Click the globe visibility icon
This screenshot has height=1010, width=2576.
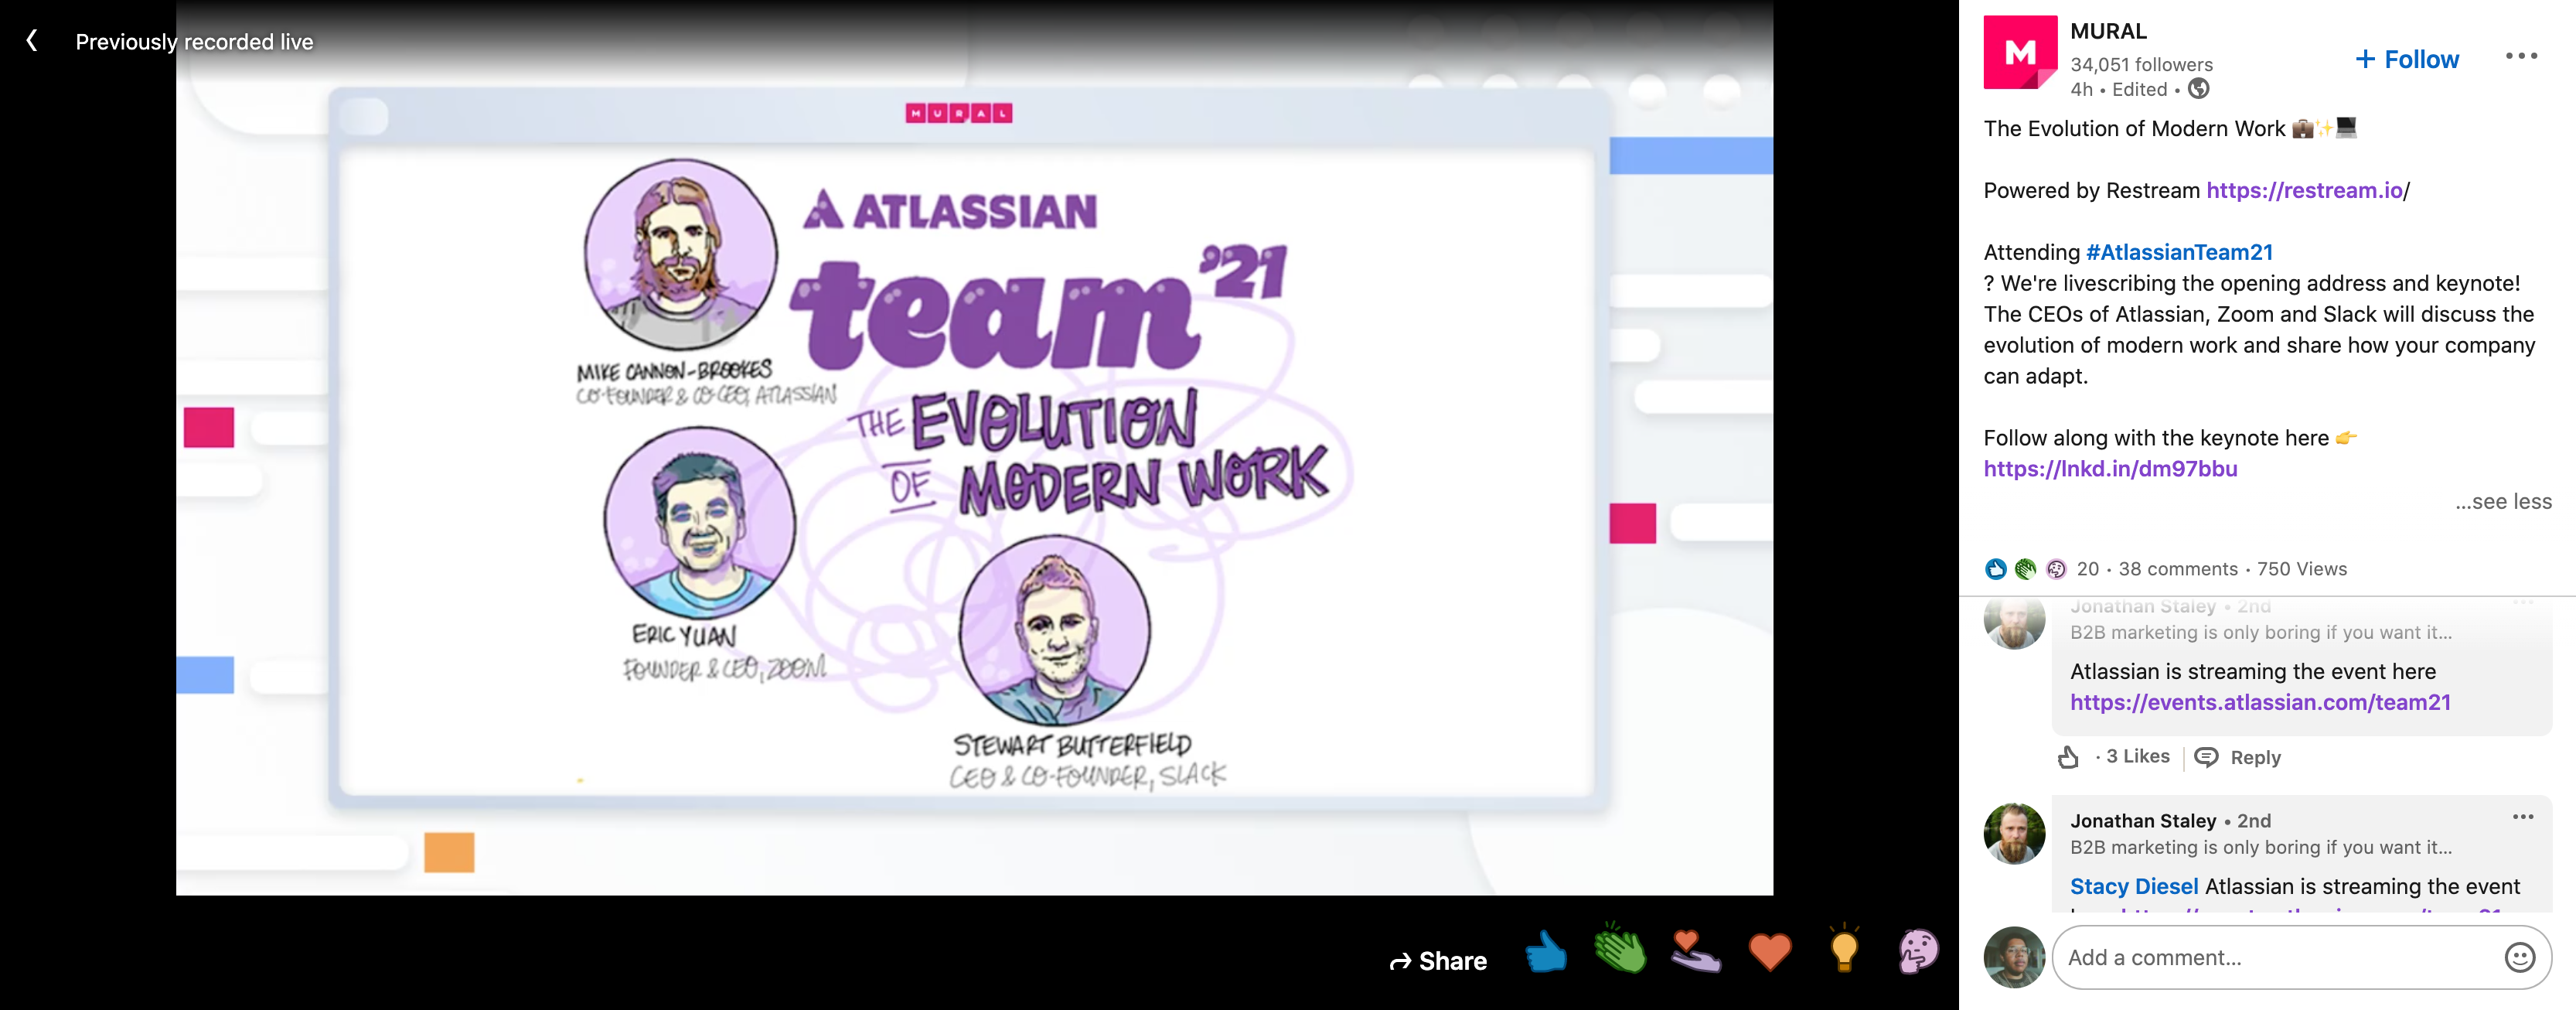click(2198, 89)
